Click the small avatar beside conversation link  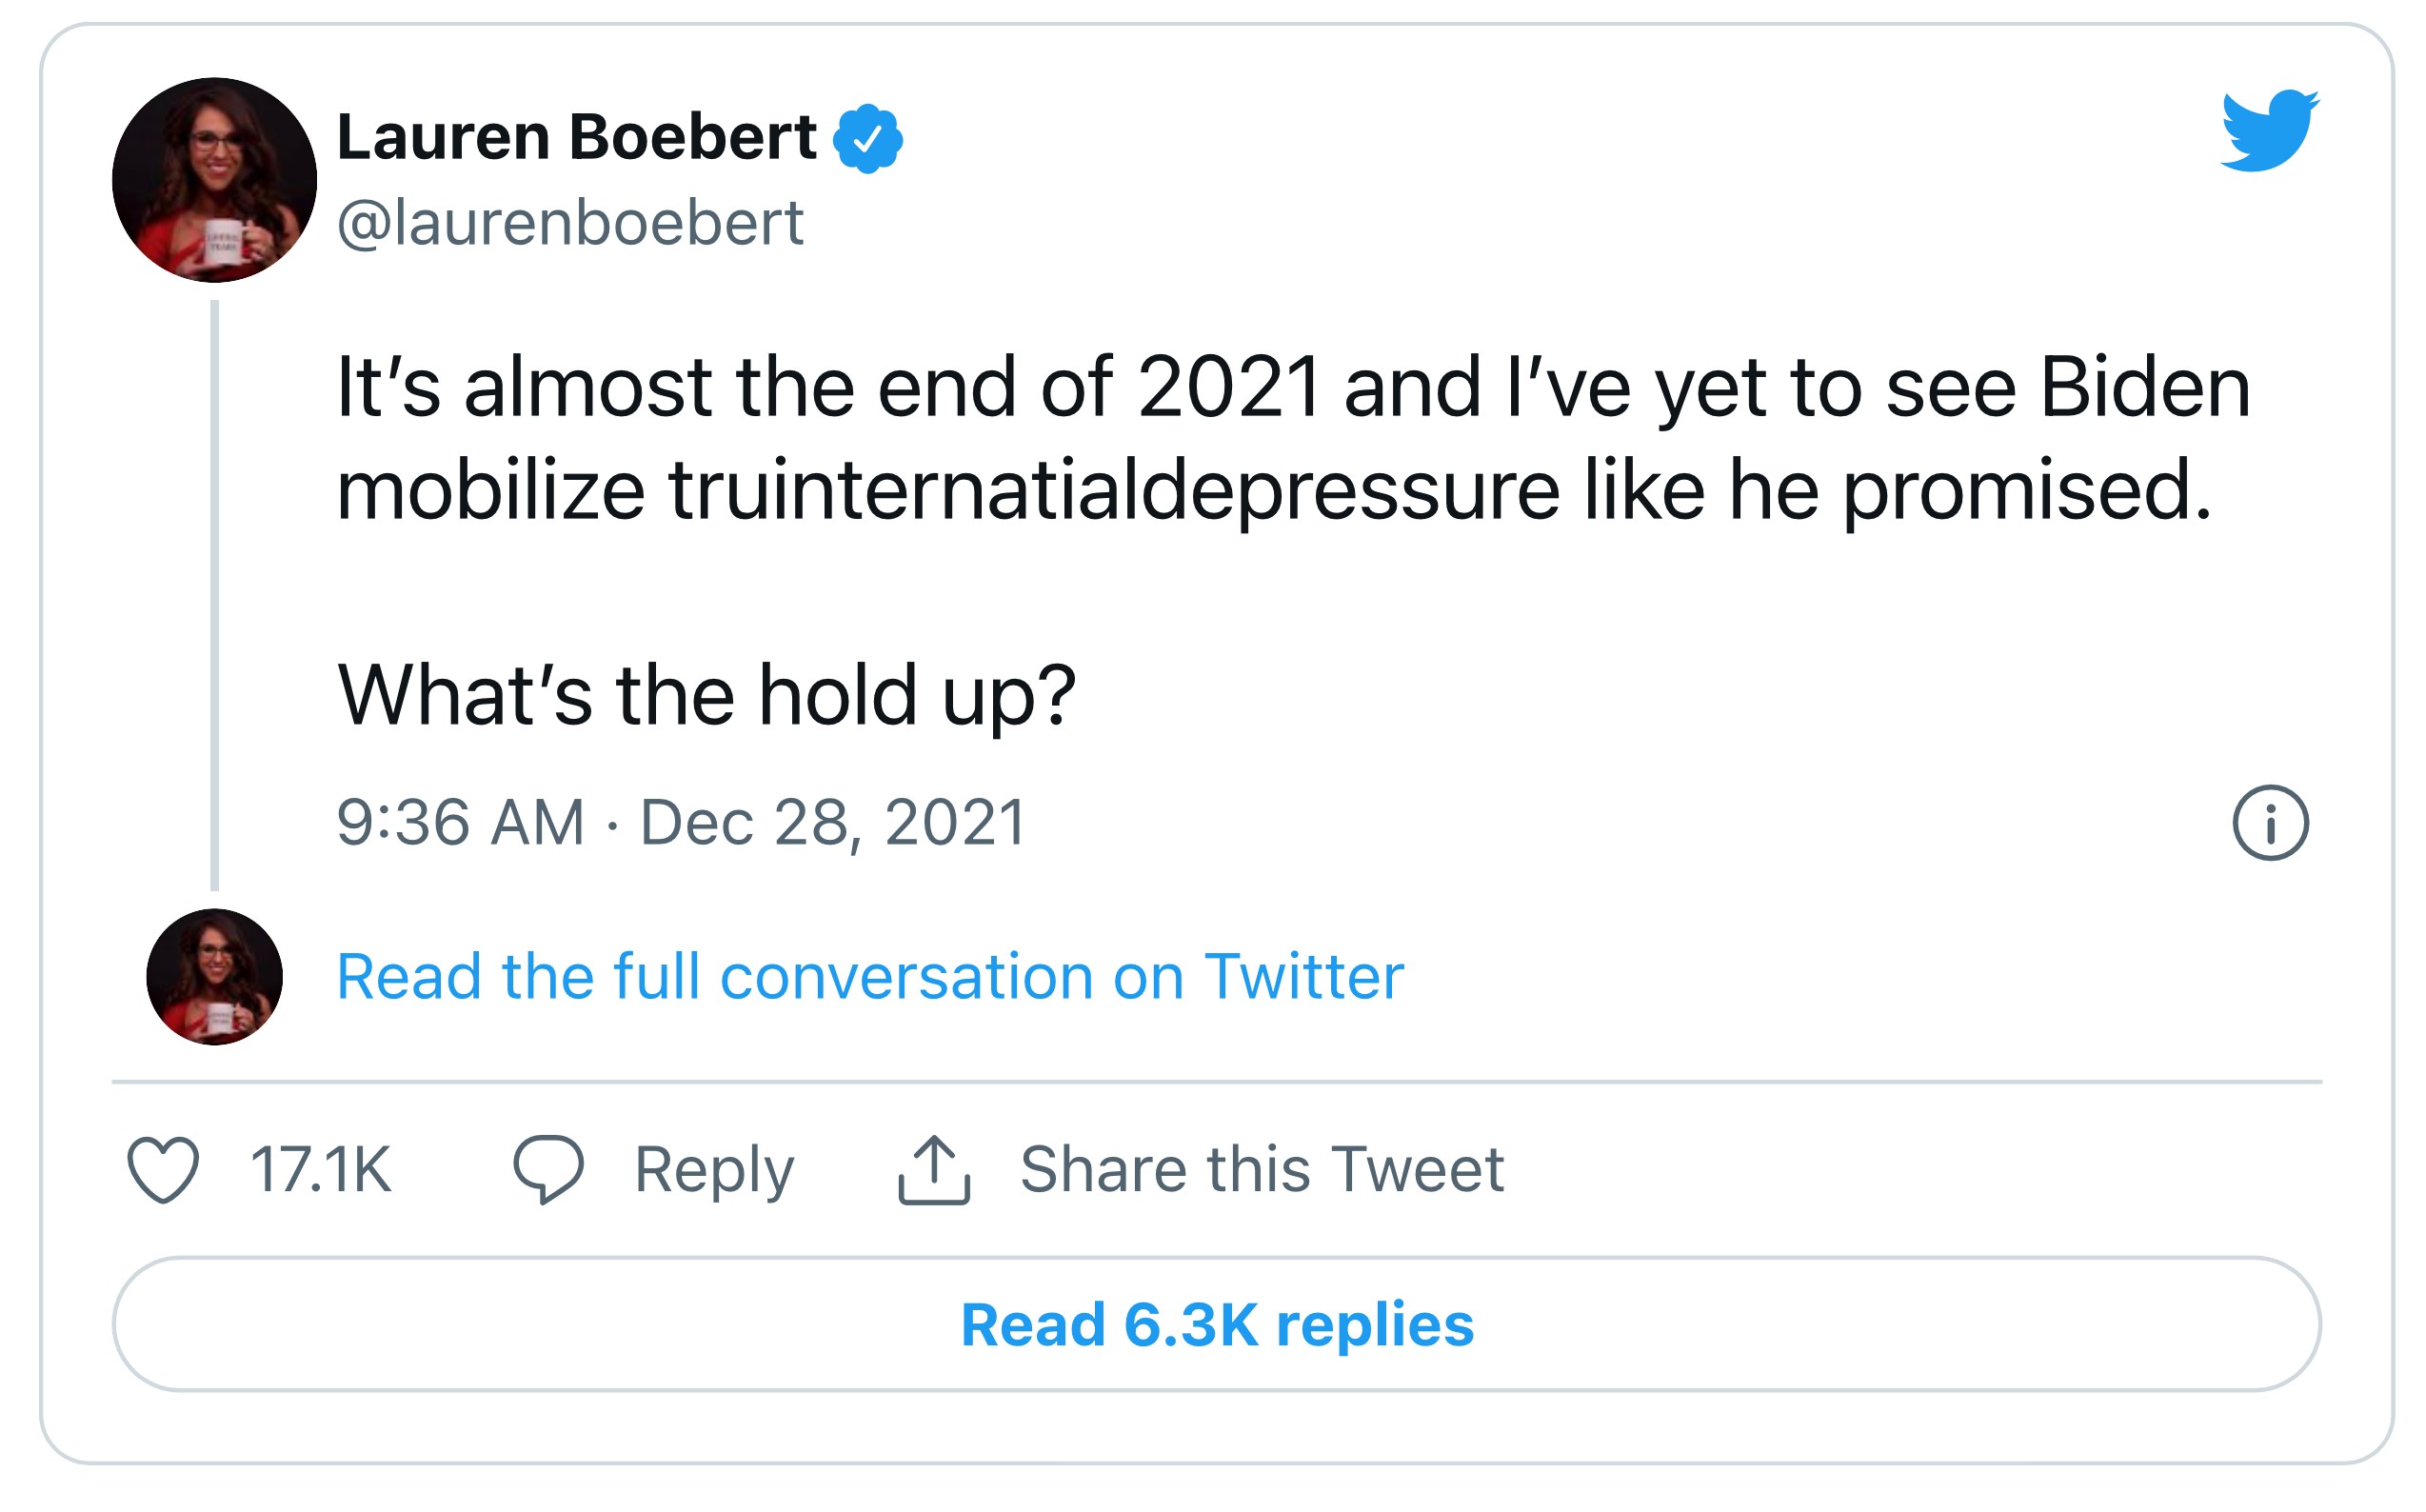pyautogui.click(x=214, y=977)
